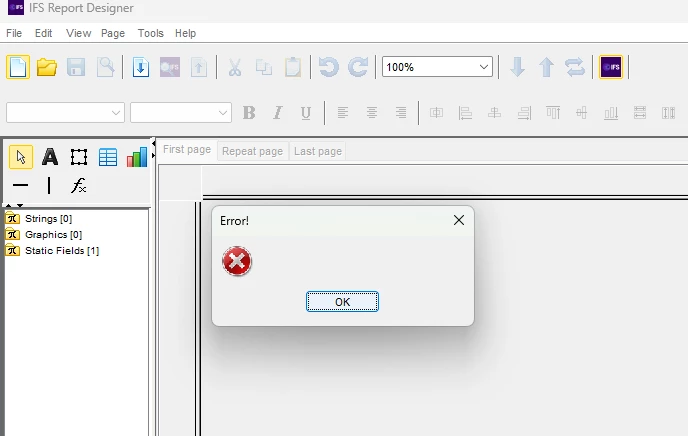Open the Page menu
This screenshot has height=436, width=688.
pos(113,33)
